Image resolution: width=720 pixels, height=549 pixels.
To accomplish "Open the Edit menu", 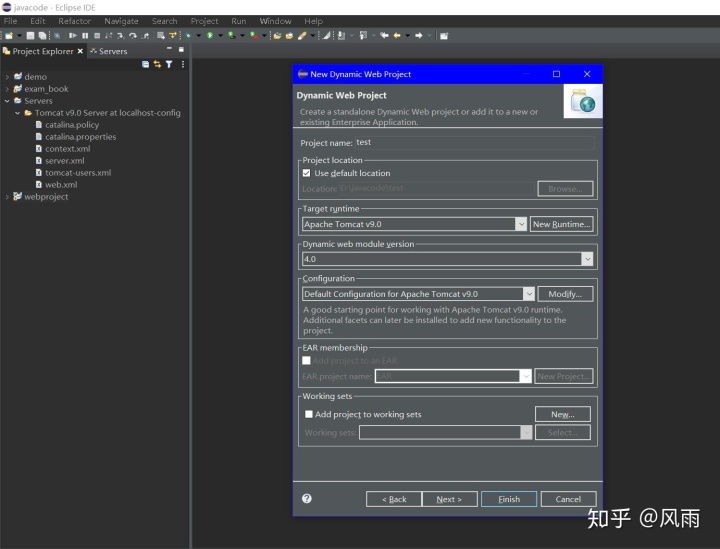I will point(38,21).
